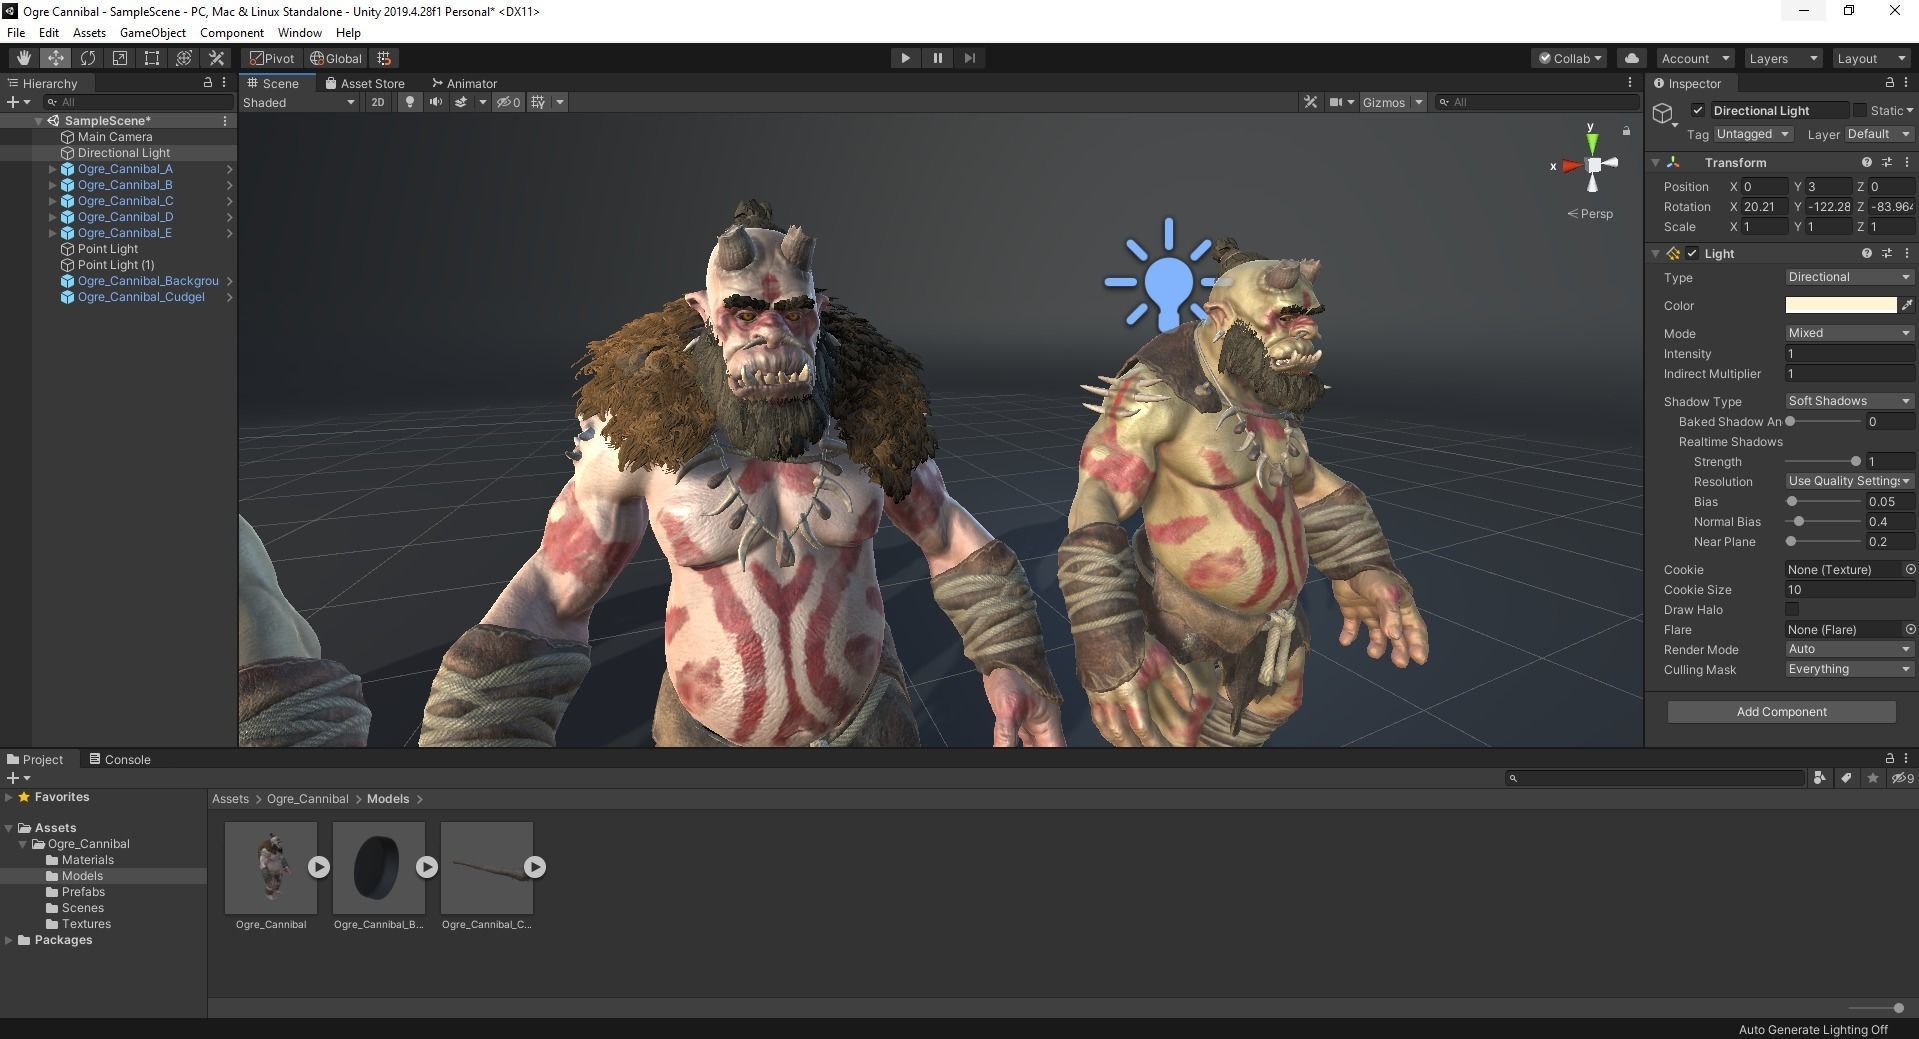
Task: Toggle scene effects icon
Action: point(461,102)
